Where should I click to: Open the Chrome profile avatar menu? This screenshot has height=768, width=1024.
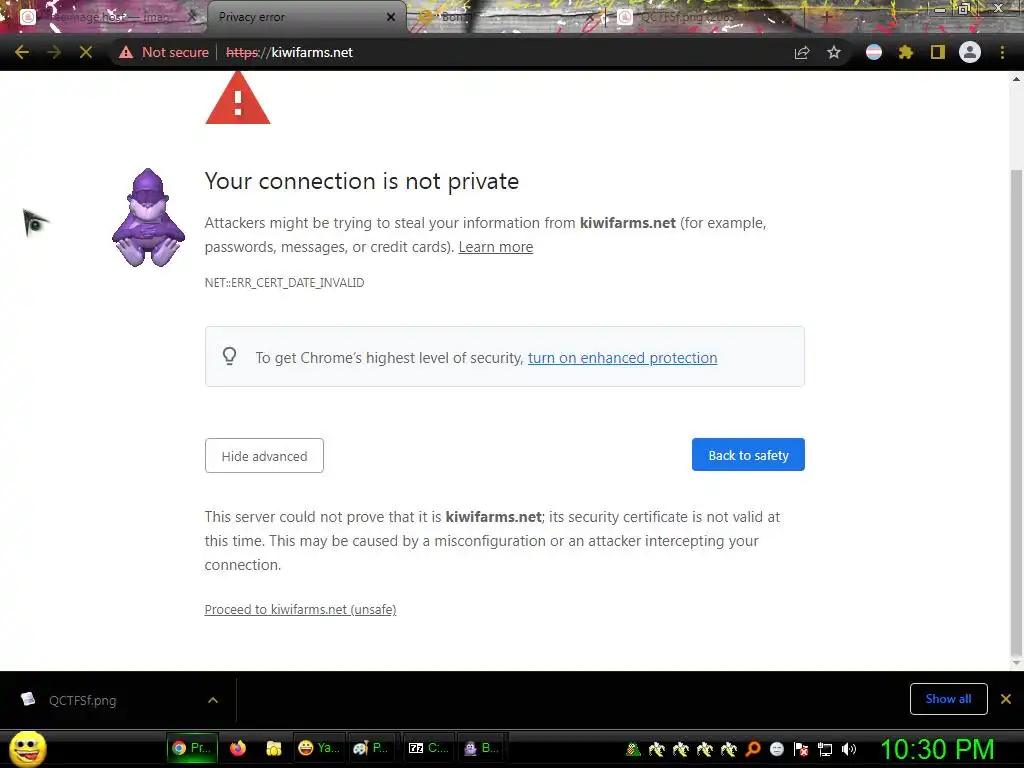point(970,52)
